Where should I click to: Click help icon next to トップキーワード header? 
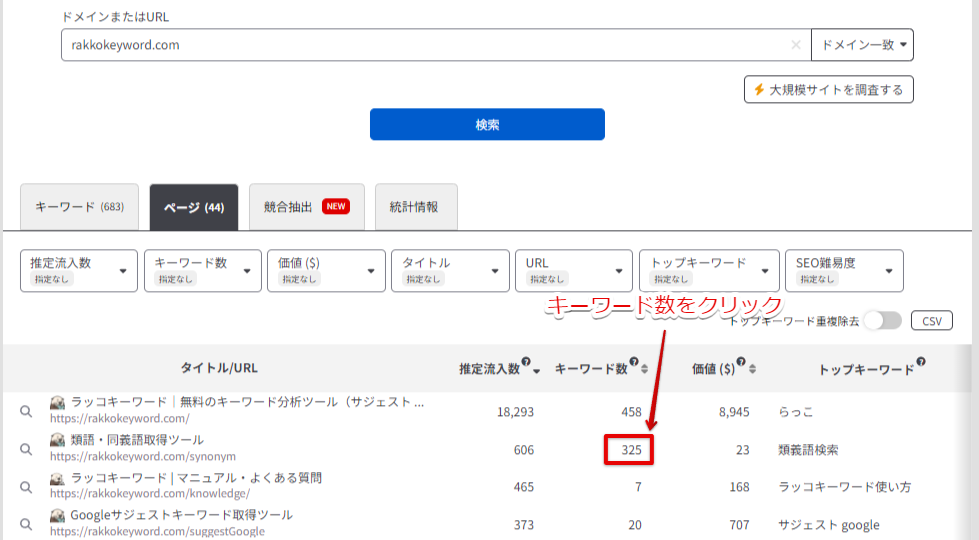tap(921, 363)
